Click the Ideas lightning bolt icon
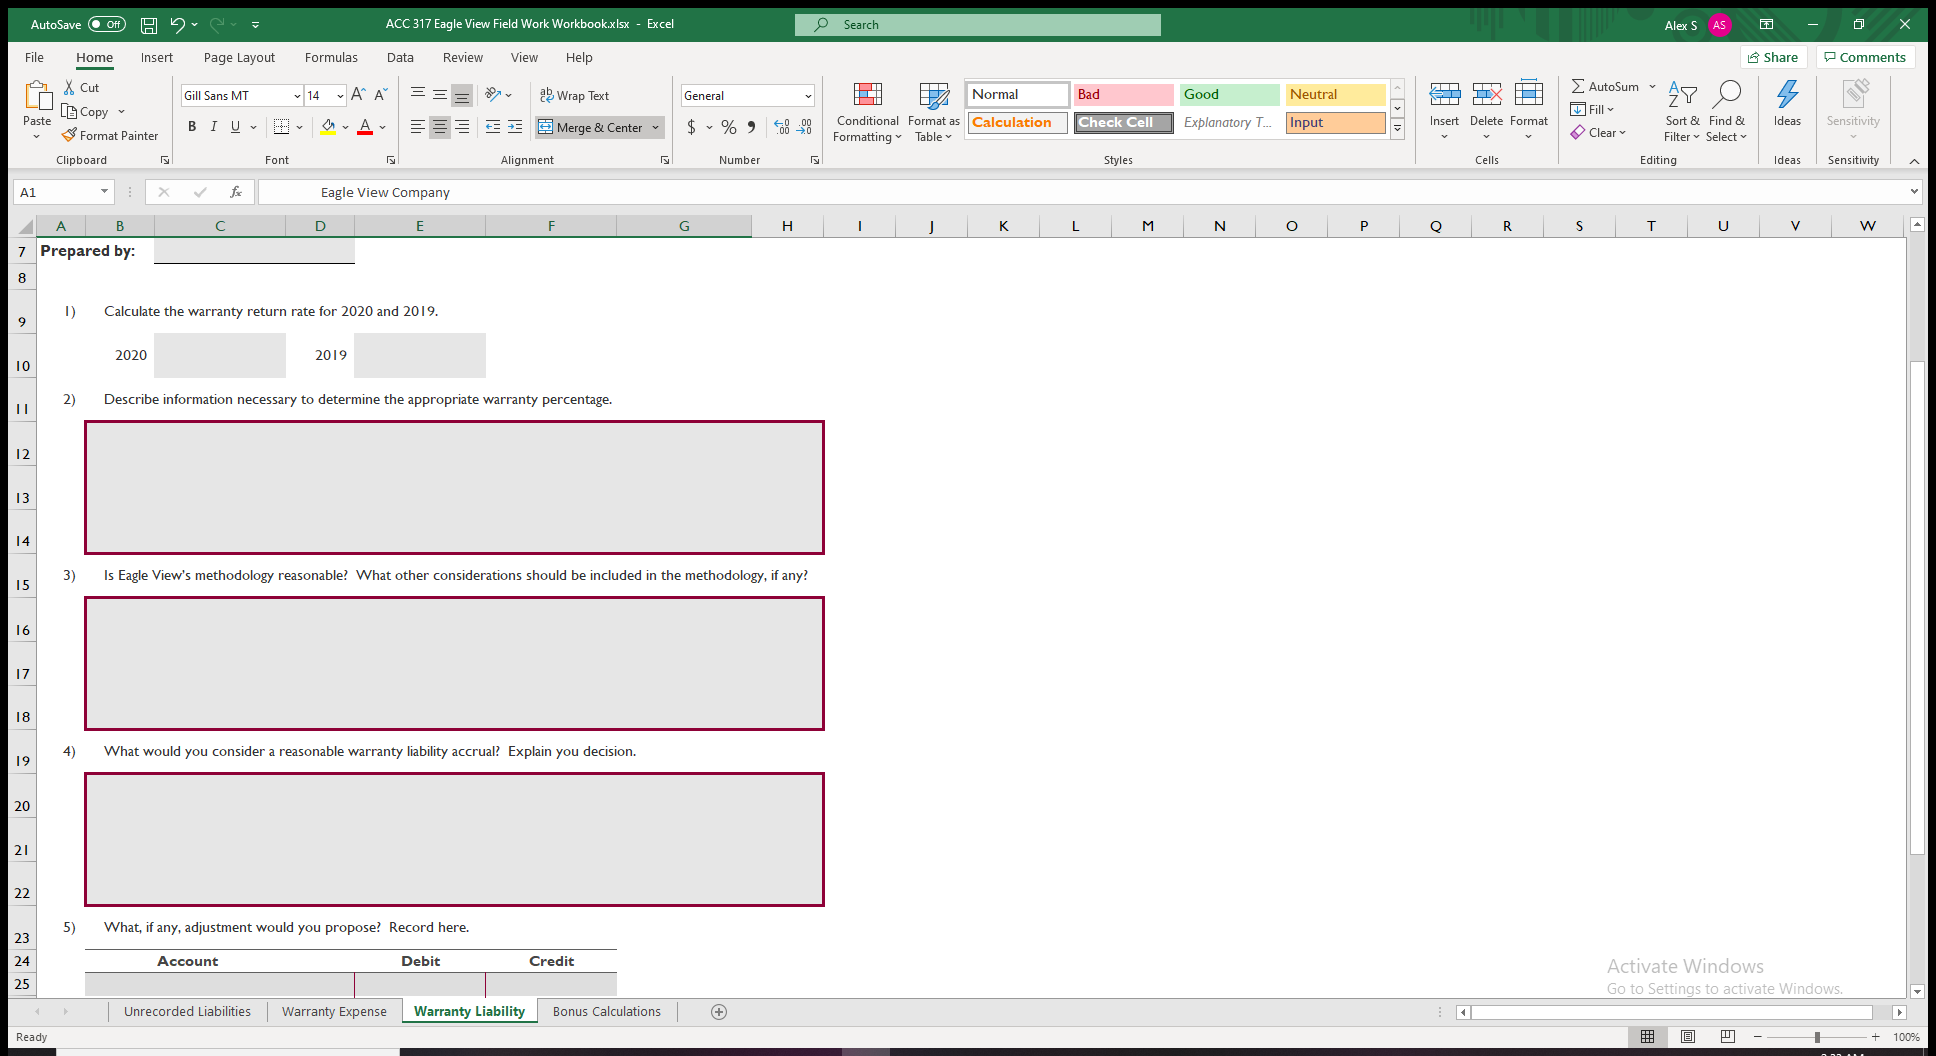Image resolution: width=1936 pixels, height=1056 pixels. coord(1787,95)
